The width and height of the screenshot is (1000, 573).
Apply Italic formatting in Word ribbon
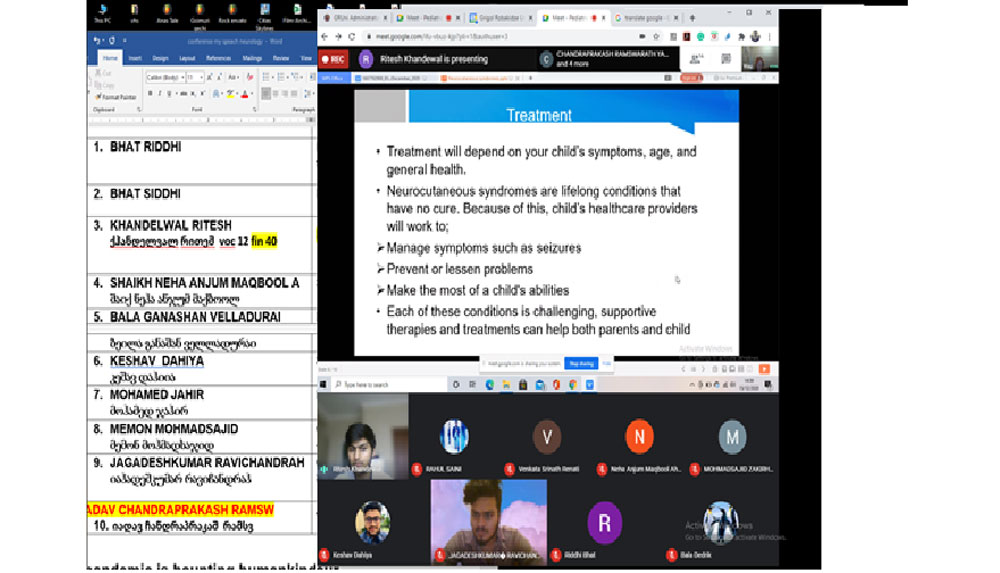click(160, 93)
